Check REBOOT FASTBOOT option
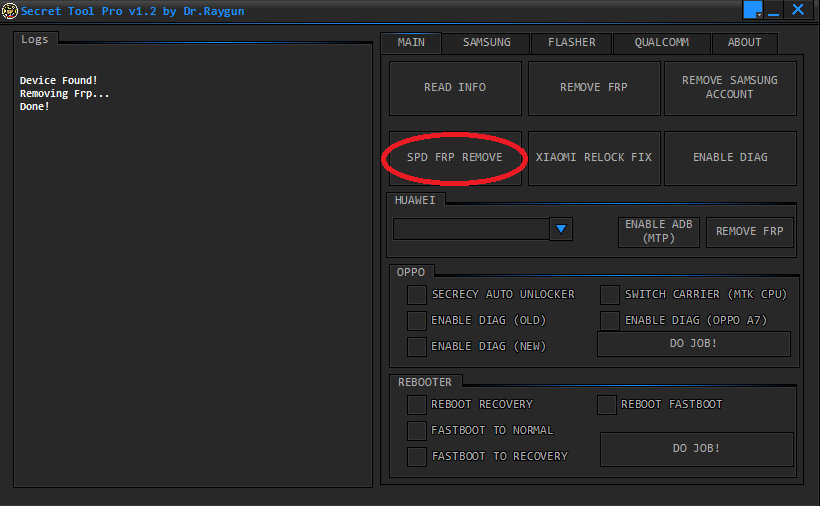The image size is (820, 506). 607,405
